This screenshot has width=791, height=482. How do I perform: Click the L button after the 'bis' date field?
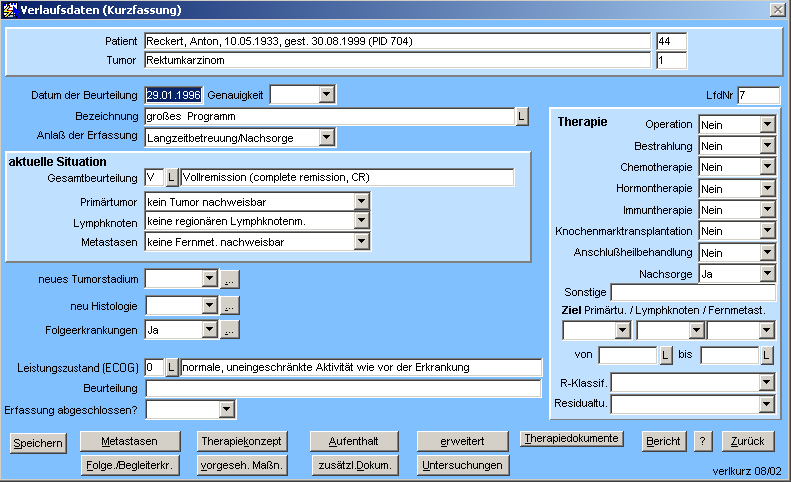pos(767,355)
